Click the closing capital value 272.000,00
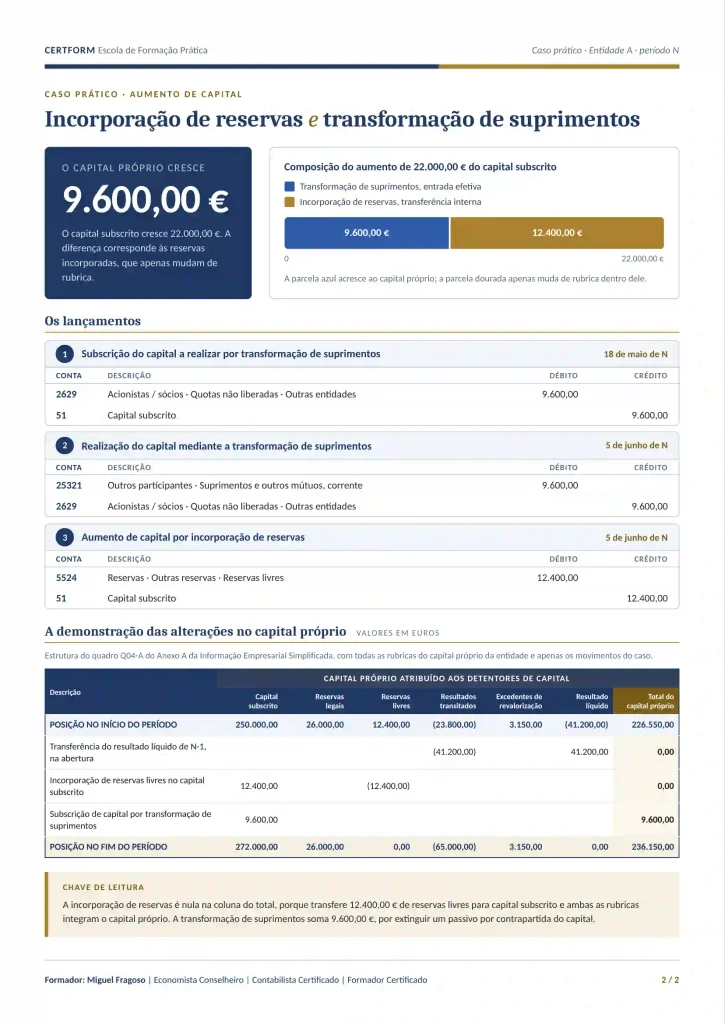The height and width of the screenshot is (1024, 725). click(x=256, y=847)
